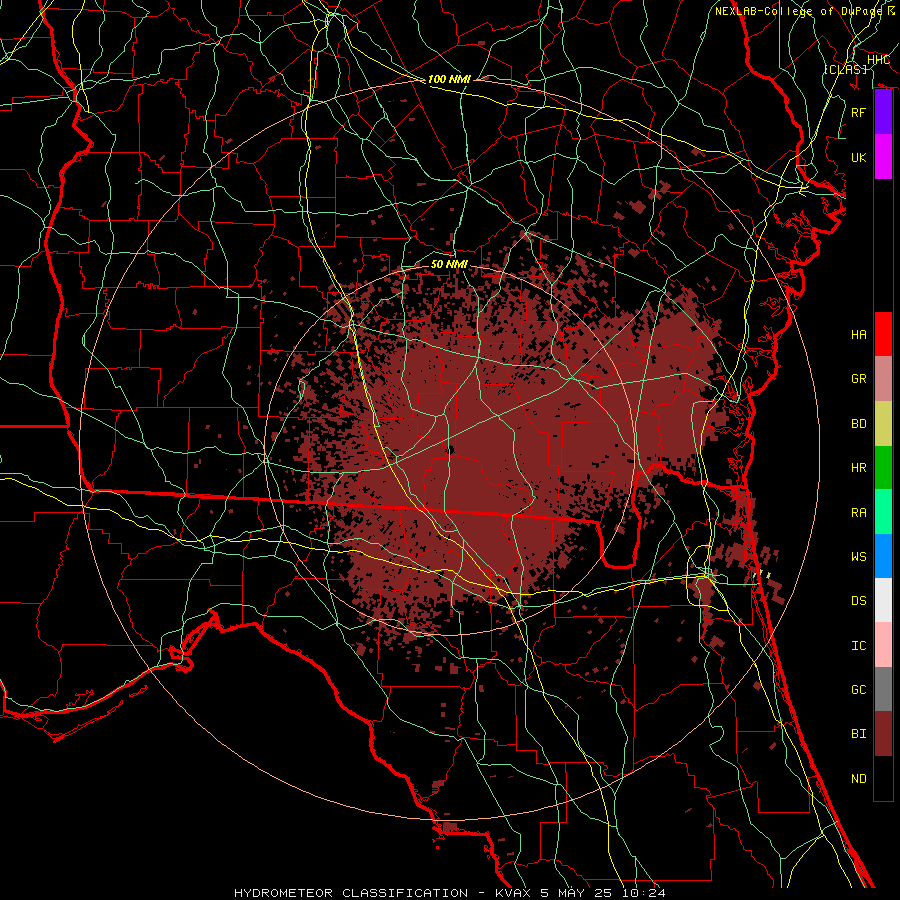The image size is (900, 900).
Task: Select the BD yellow legend swatch
Action: (x=883, y=423)
